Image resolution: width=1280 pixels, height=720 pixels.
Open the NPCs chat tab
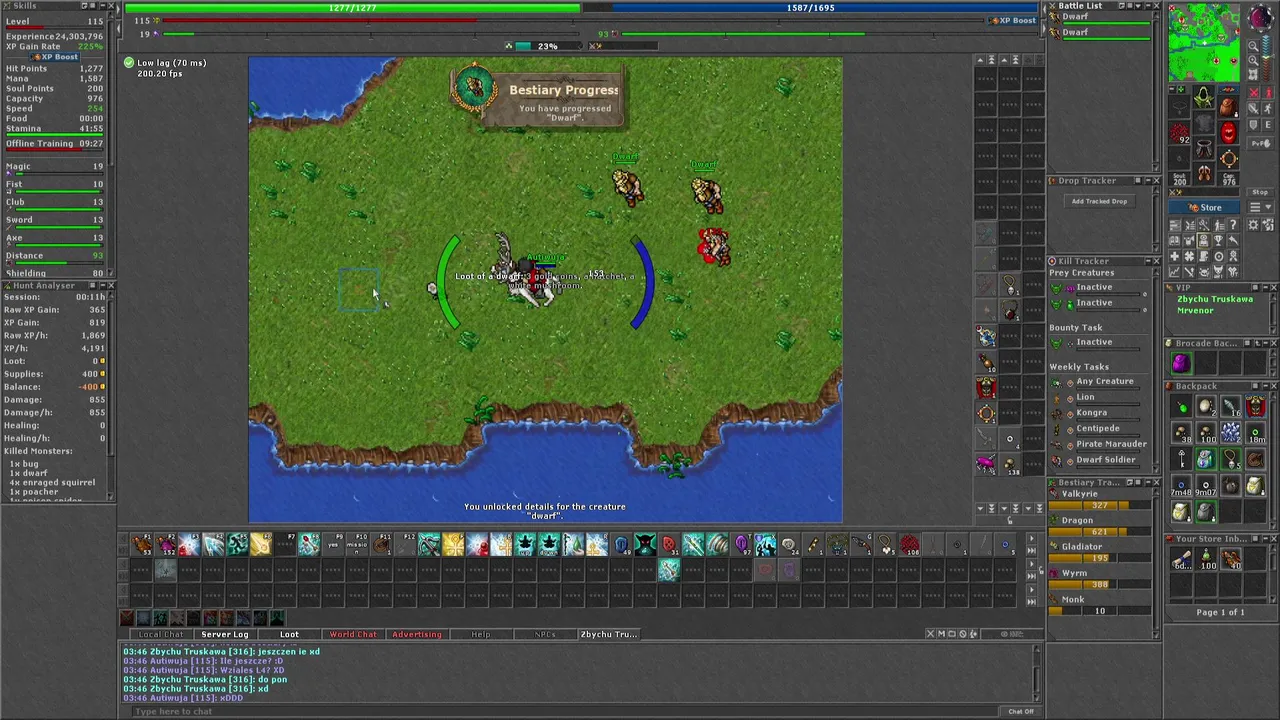(545, 634)
